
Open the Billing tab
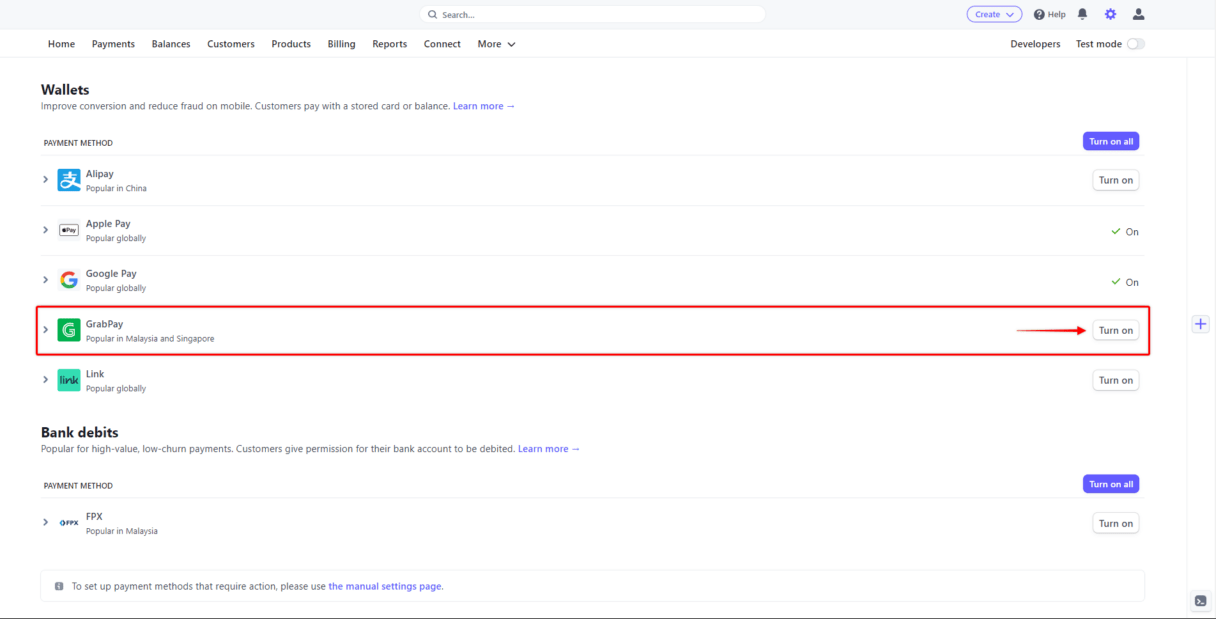341,44
